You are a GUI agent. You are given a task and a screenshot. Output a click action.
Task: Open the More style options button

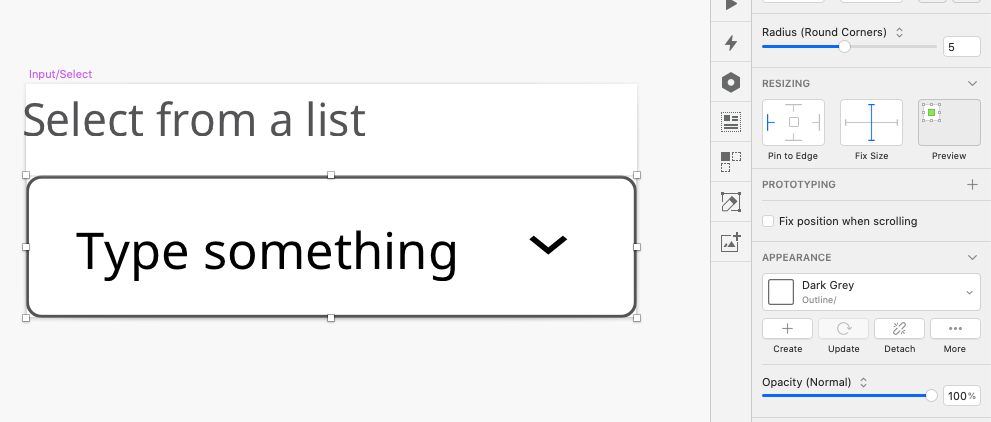coord(954,329)
